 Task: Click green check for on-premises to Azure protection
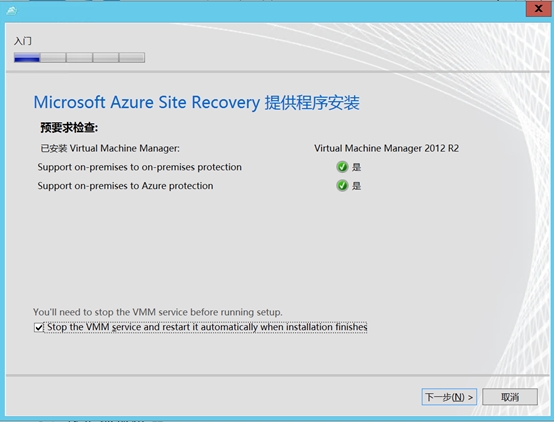tap(342, 186)
